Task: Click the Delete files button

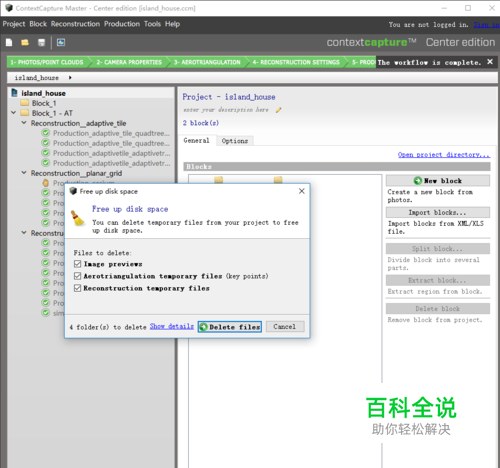Action: (x=230, y=327)
